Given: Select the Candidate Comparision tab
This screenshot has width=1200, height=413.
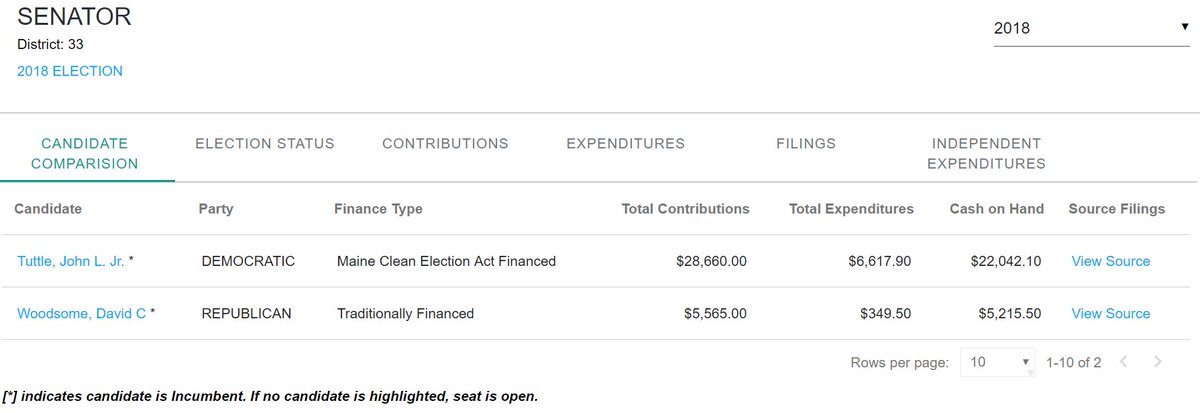Looking at the screenshot, I should coord(85,153).
